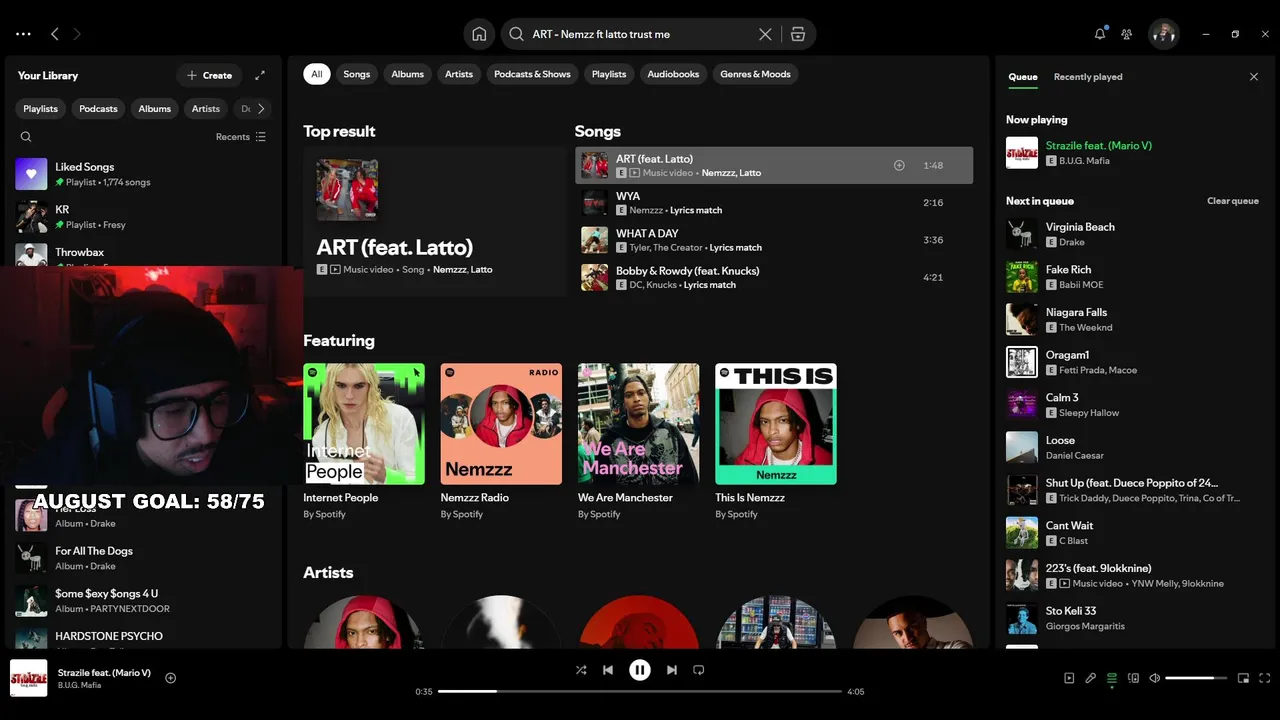Go to the previous track

608,670
